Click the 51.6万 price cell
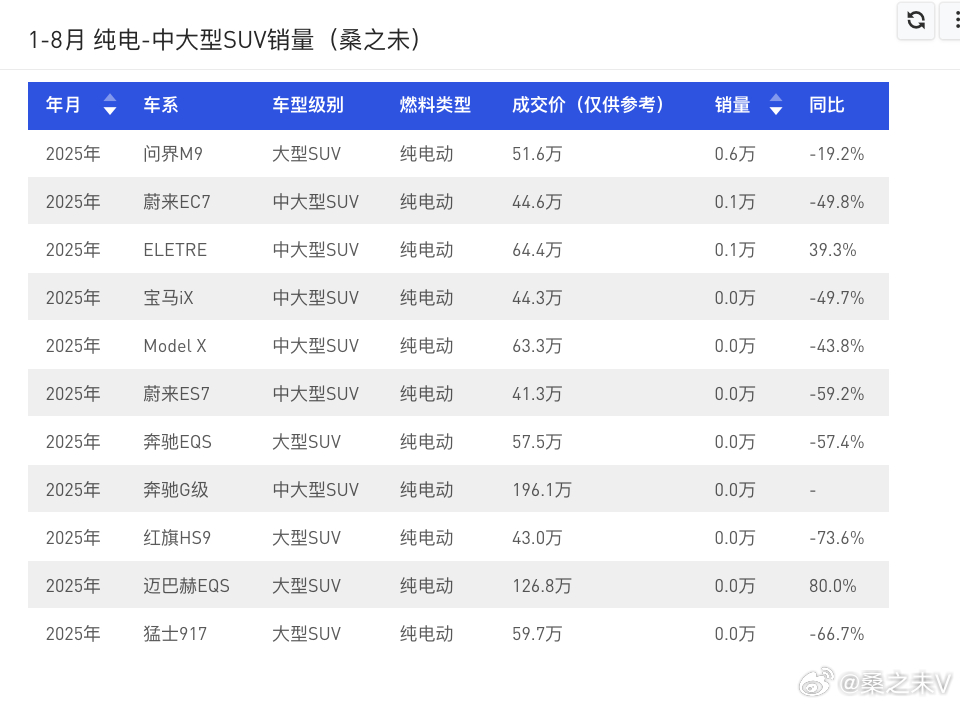 537,154
